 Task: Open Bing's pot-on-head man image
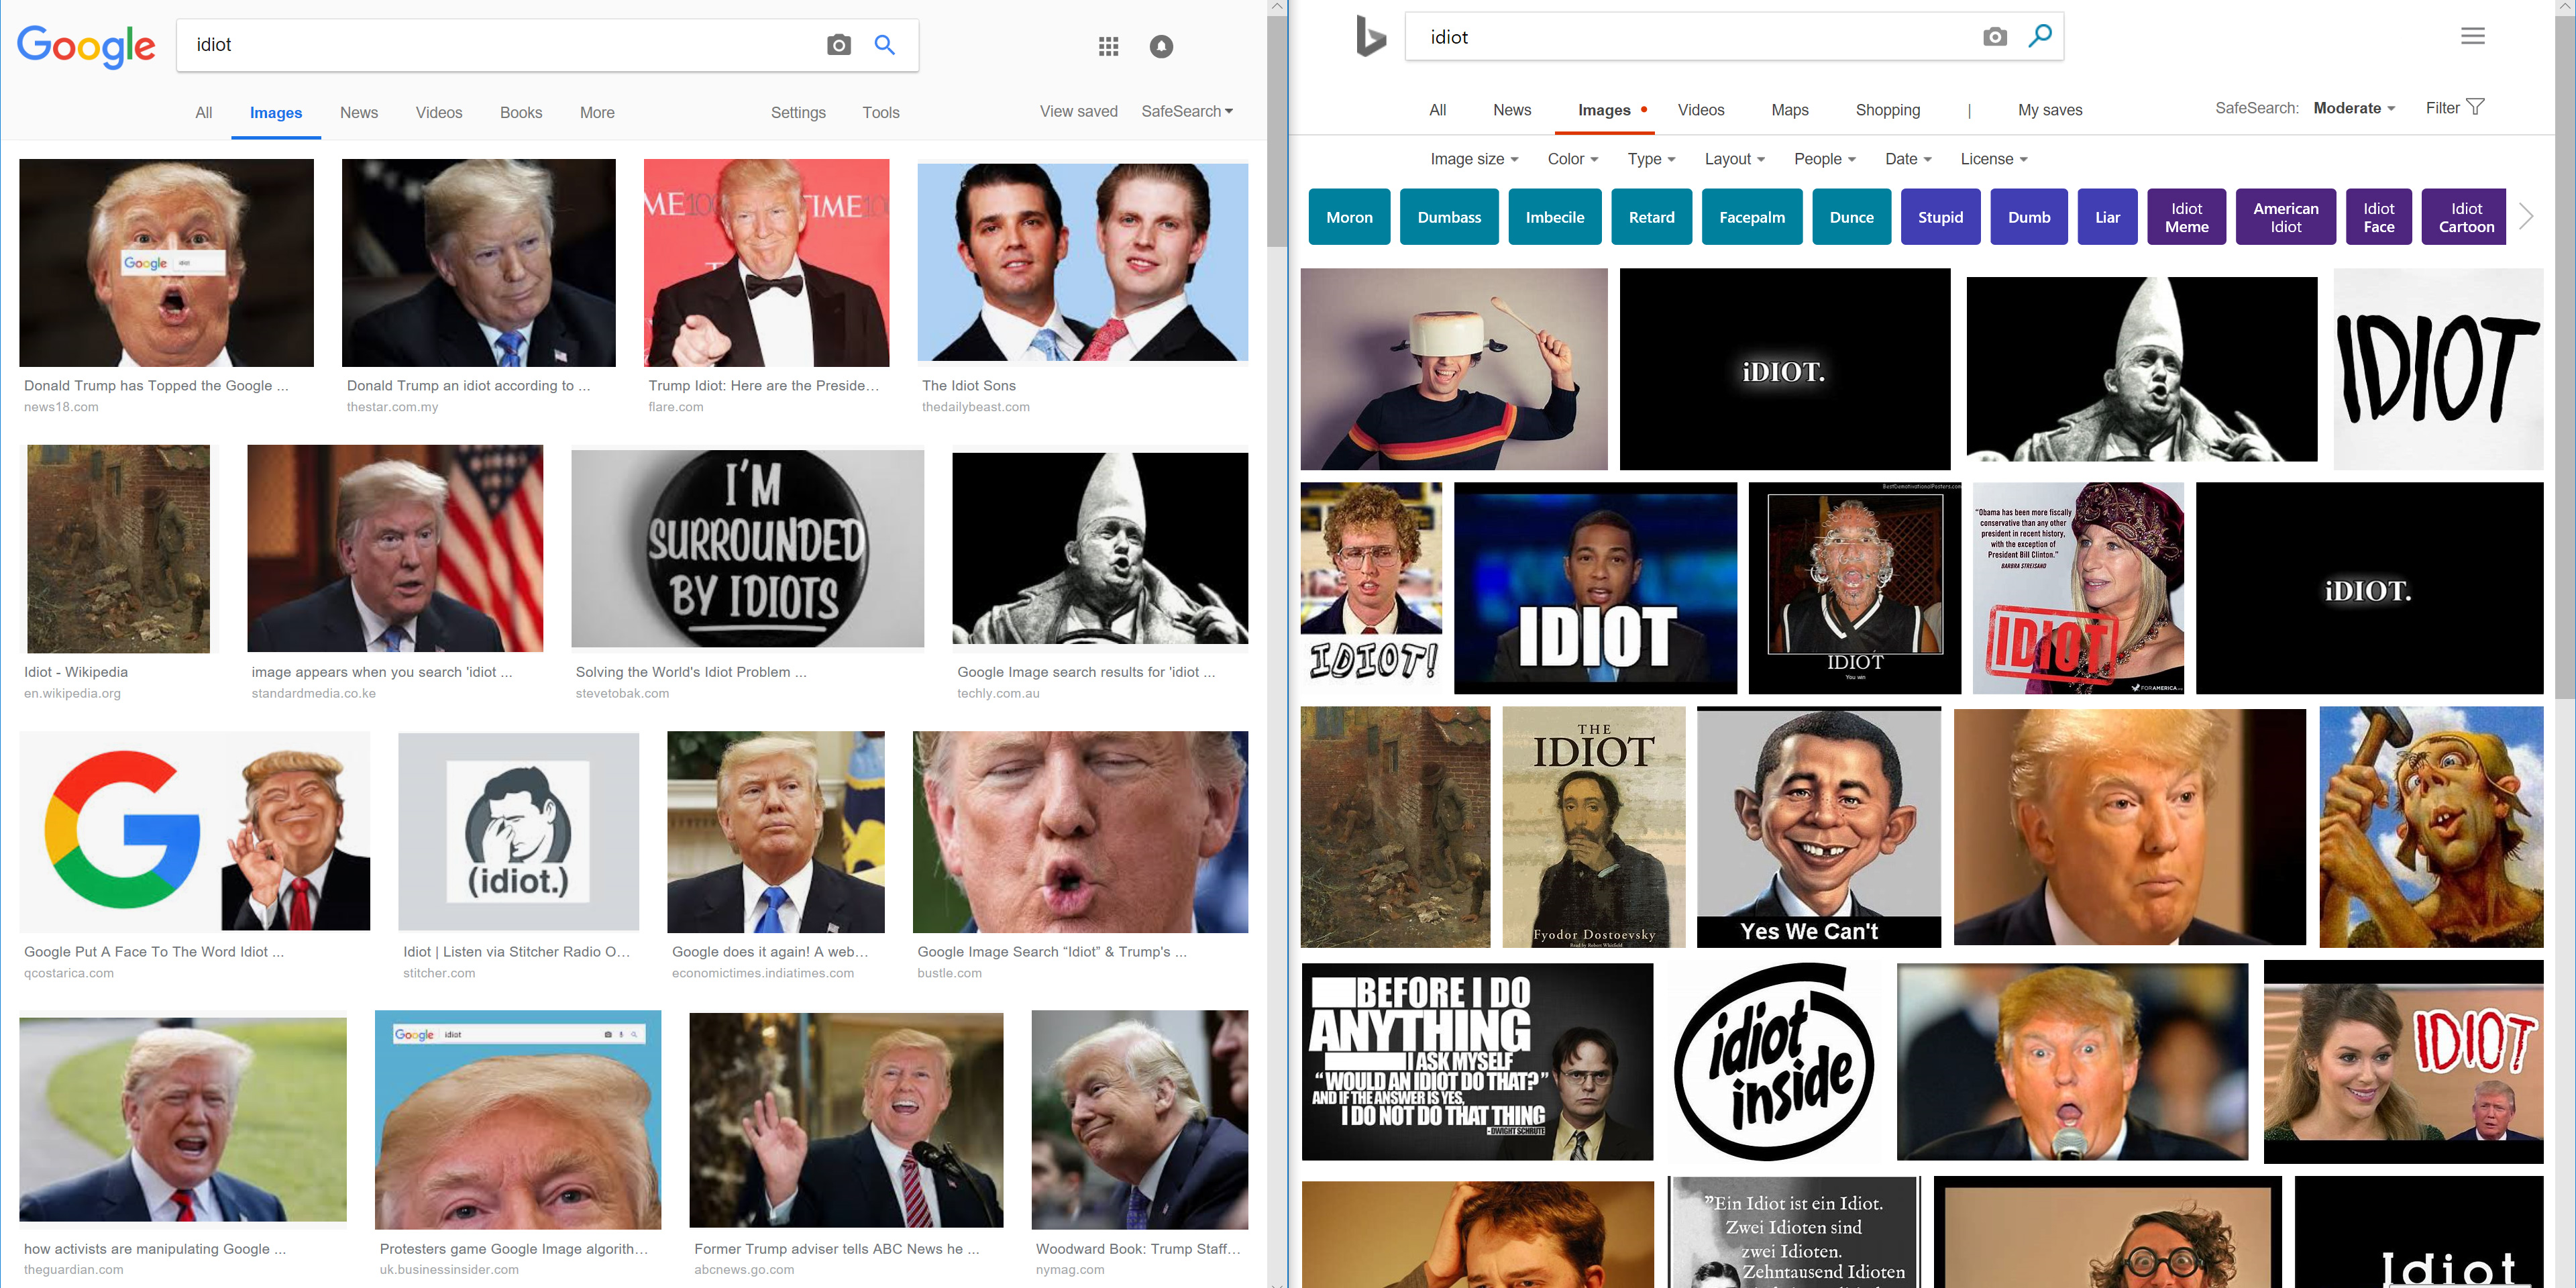click(1454, 369)
